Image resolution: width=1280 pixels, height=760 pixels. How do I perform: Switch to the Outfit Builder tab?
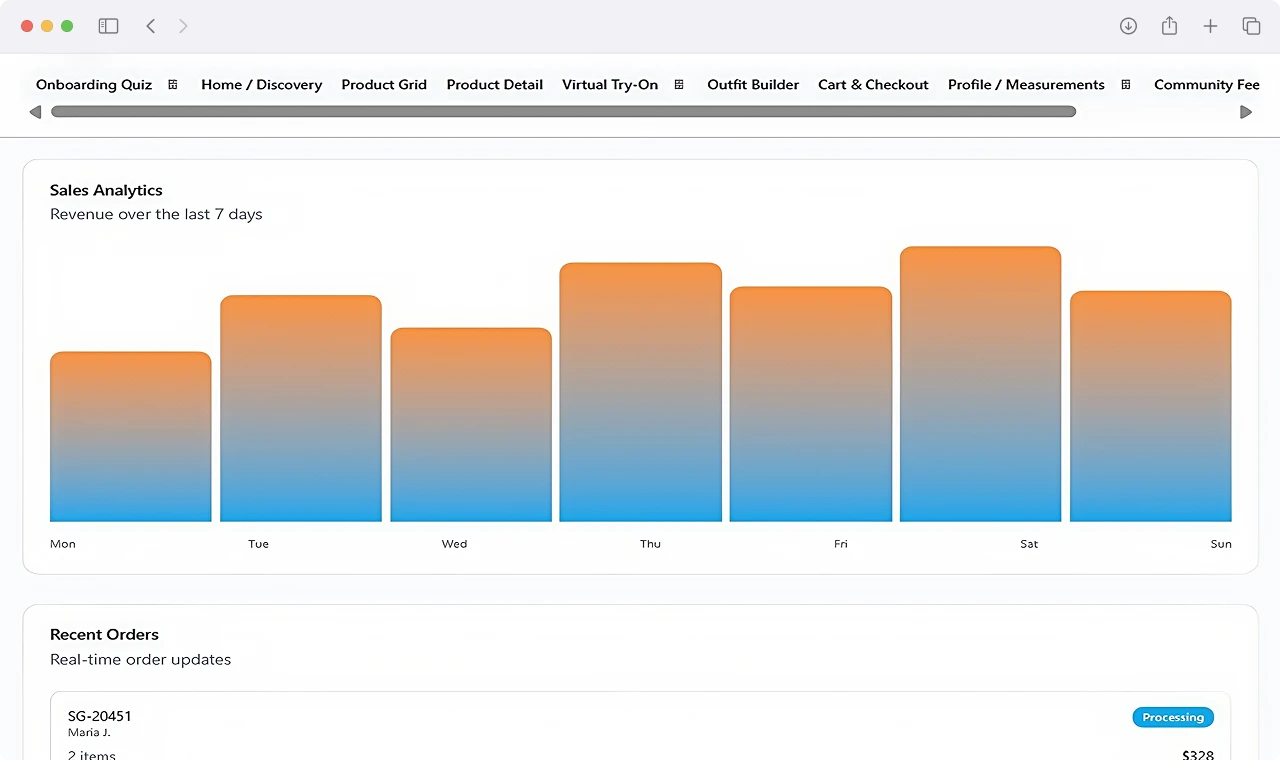pos(753,85)
